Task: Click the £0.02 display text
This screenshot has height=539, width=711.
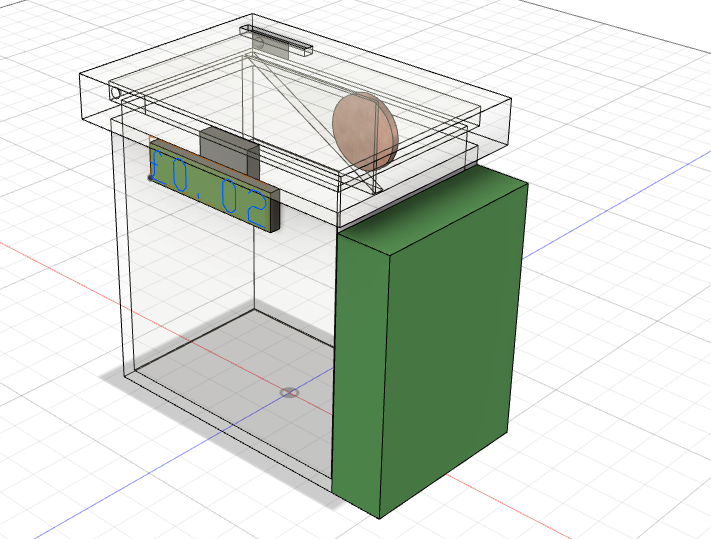Action: point(208,187)
